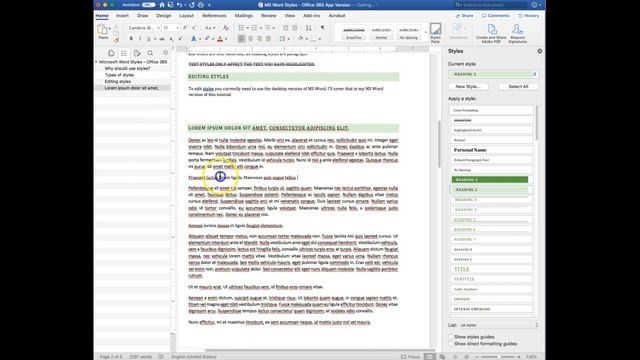
Task: Center align text
Action: 250,39
